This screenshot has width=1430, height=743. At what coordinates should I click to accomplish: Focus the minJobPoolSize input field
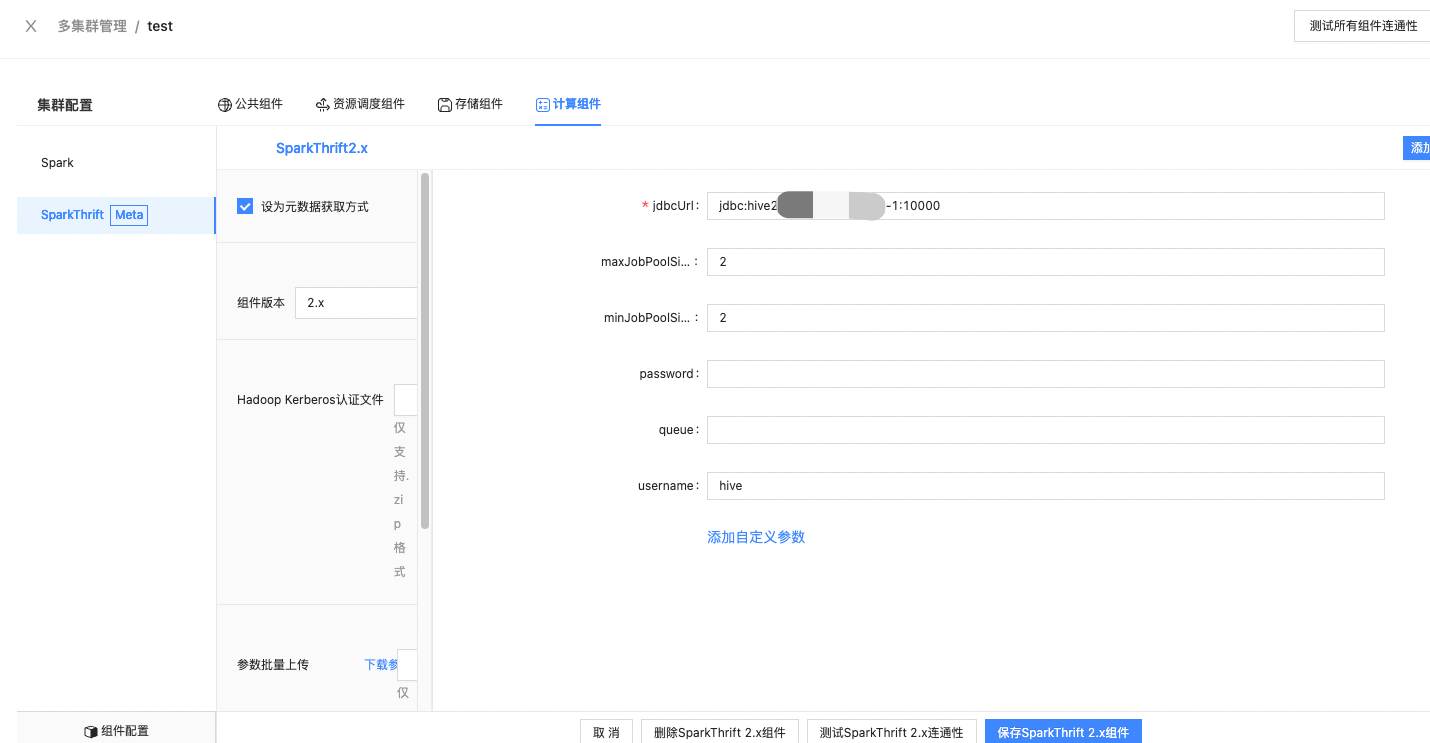(1045, 318)
